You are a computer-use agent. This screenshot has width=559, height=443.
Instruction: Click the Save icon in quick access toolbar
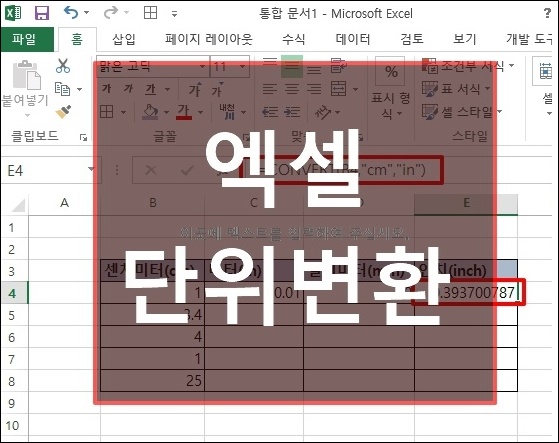tap(42, 13)
